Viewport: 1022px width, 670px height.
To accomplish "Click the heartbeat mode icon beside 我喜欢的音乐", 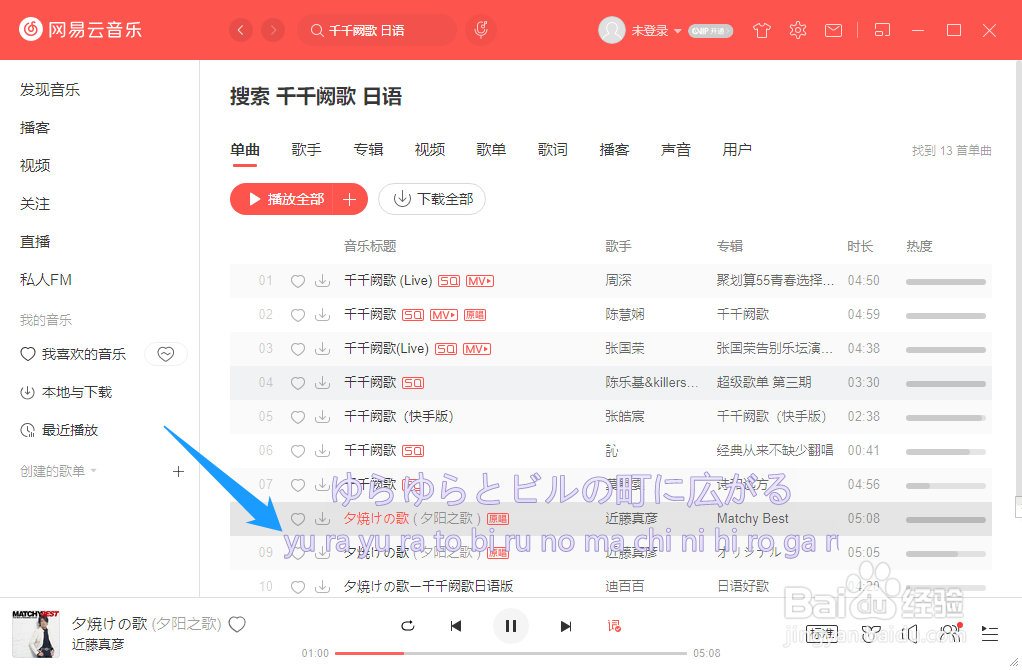I will pyautogui.click(x=166, y=354).
